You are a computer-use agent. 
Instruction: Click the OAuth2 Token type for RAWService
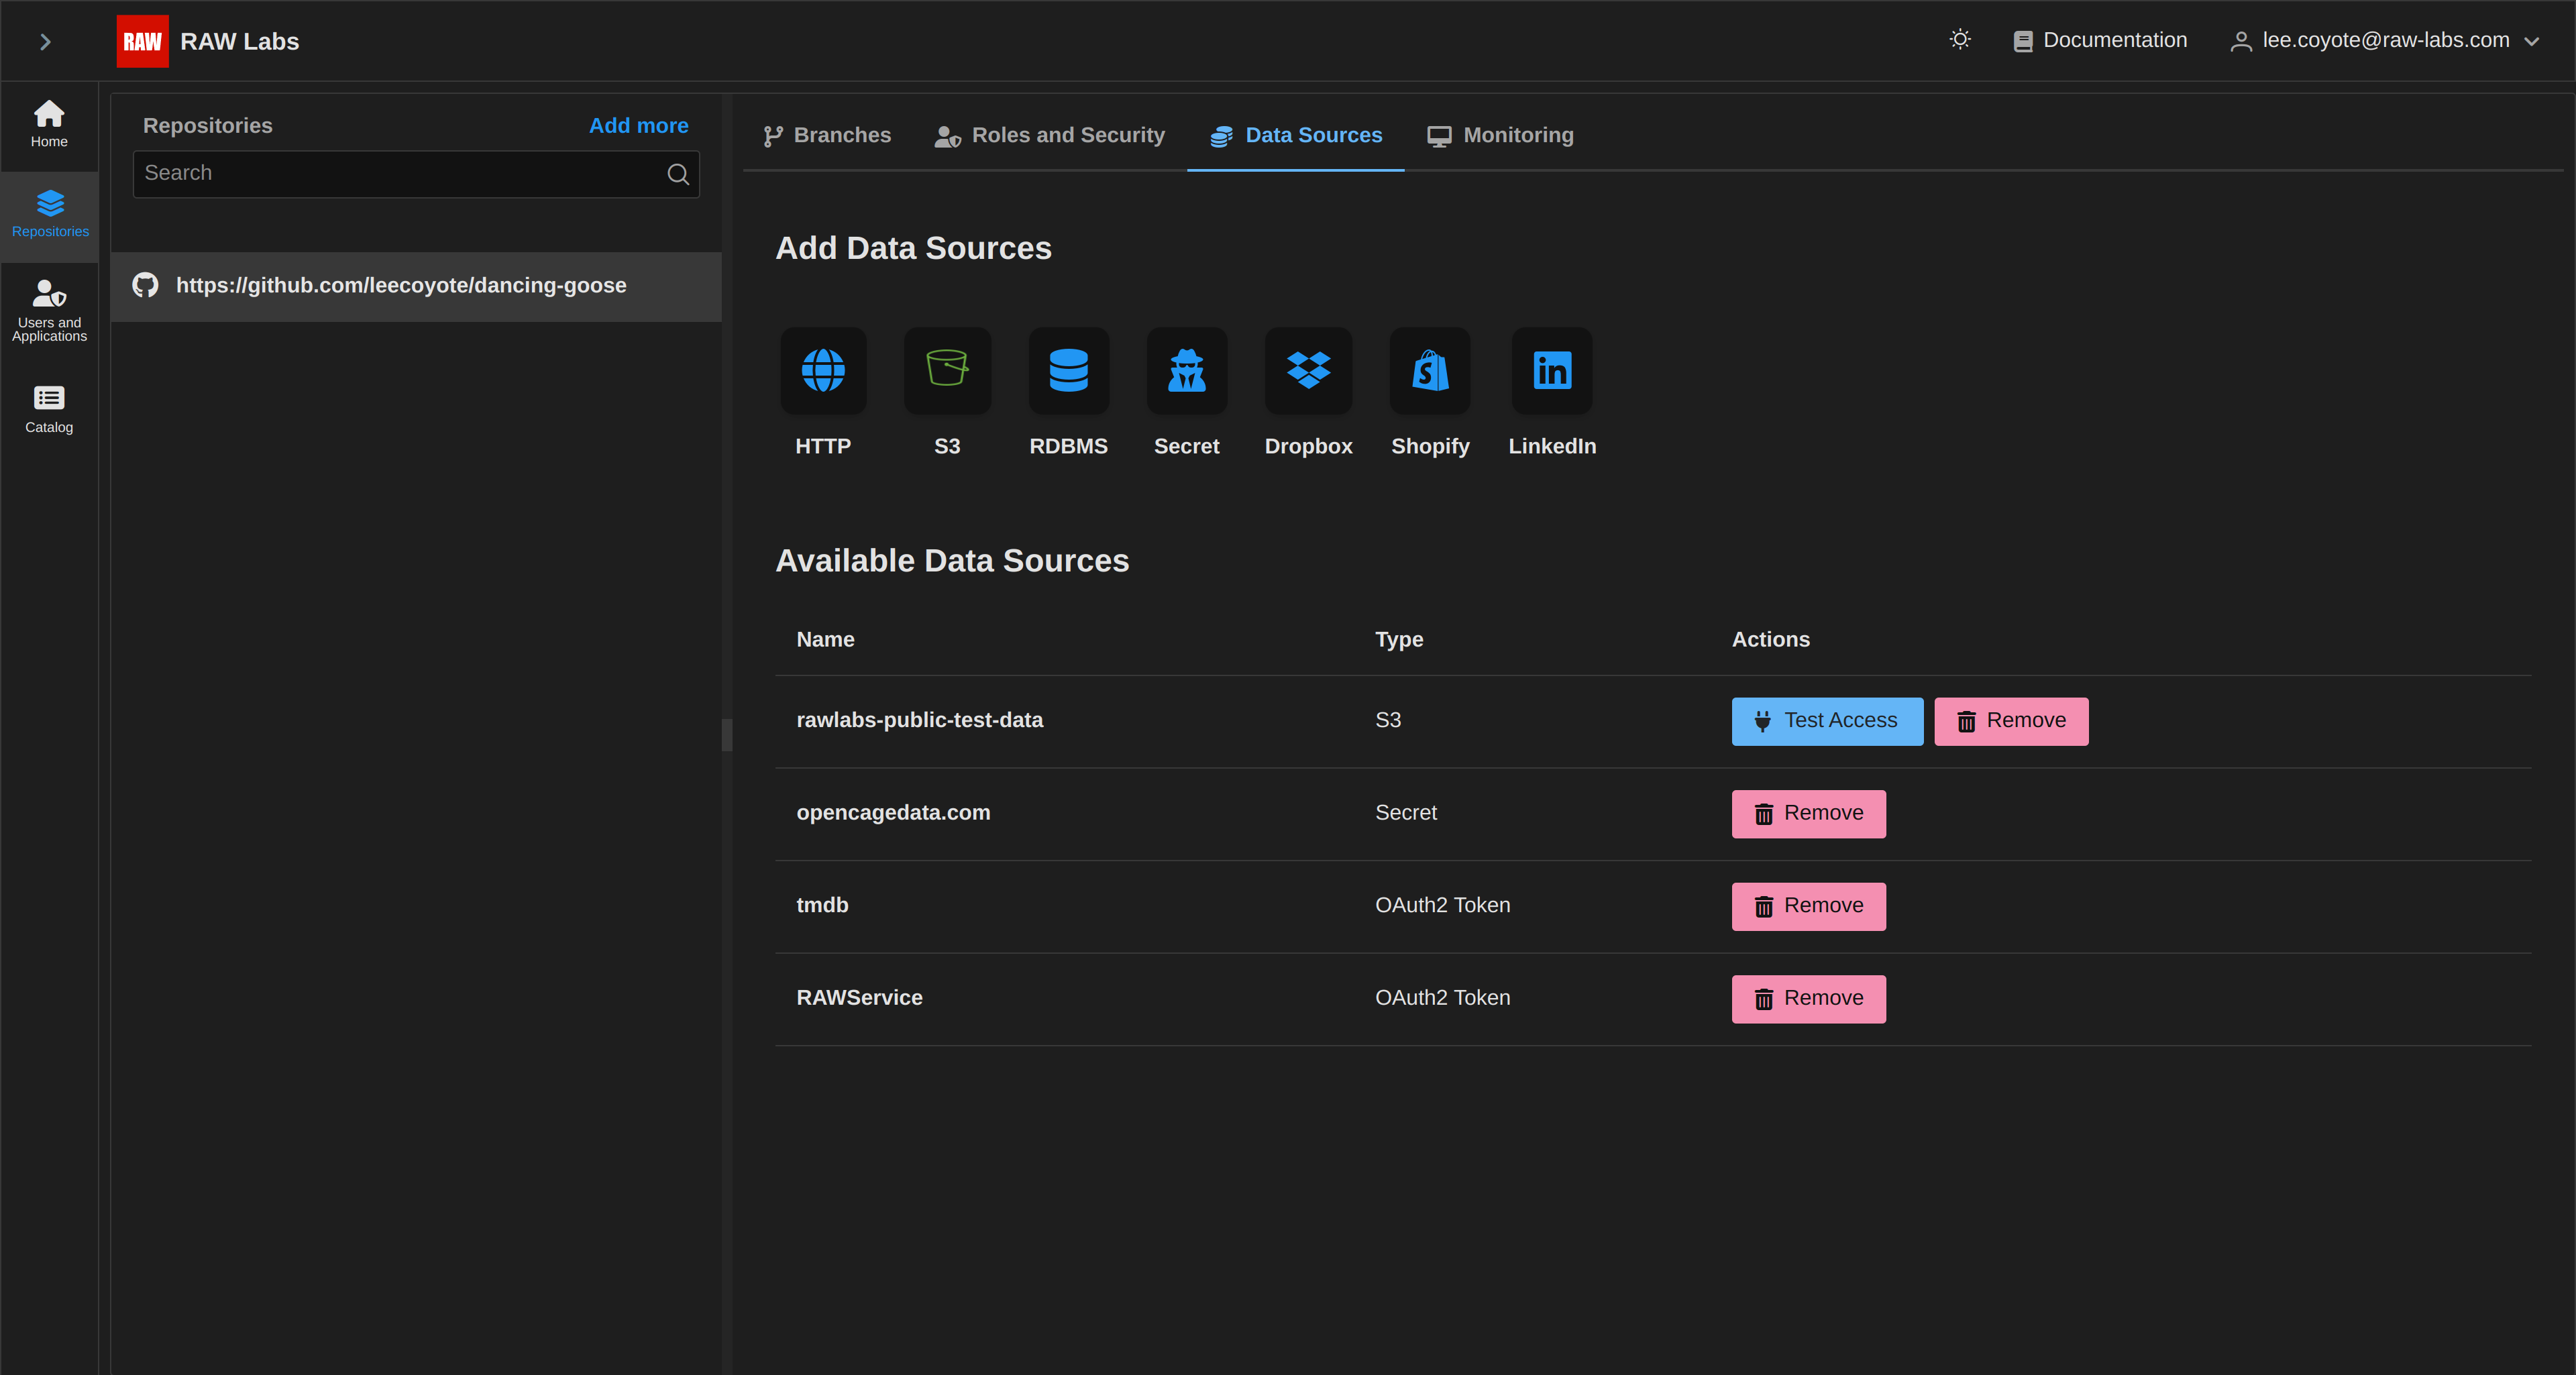[x=1442, y=998]
